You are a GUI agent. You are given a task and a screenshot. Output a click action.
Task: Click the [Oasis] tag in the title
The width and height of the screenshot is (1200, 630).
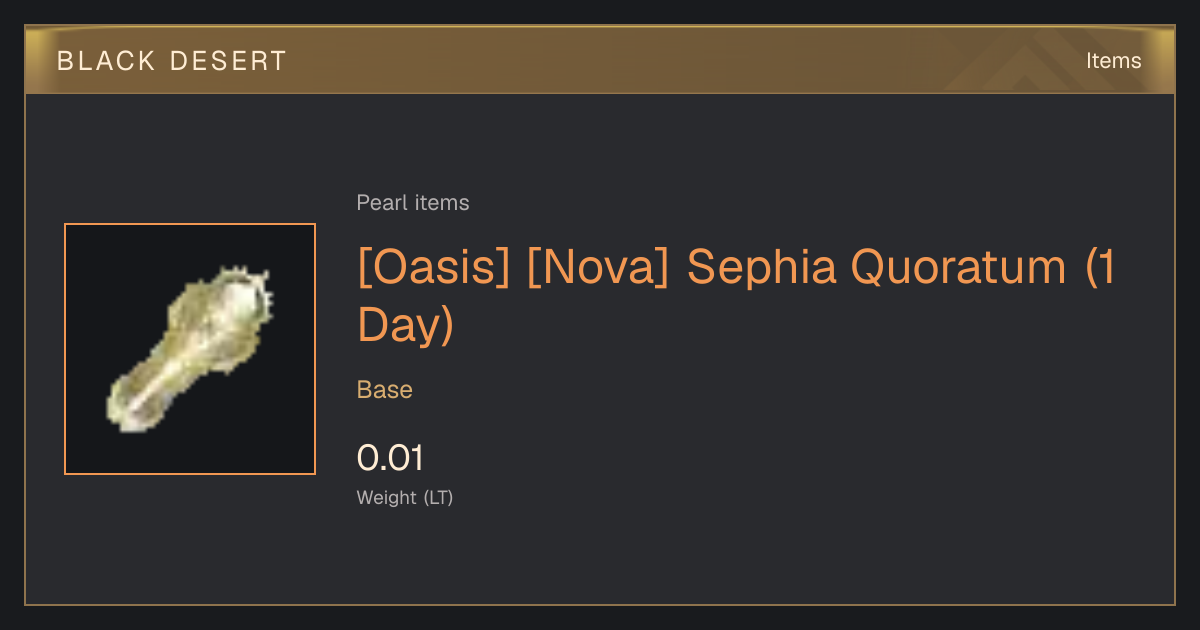(x=433, y=269)
